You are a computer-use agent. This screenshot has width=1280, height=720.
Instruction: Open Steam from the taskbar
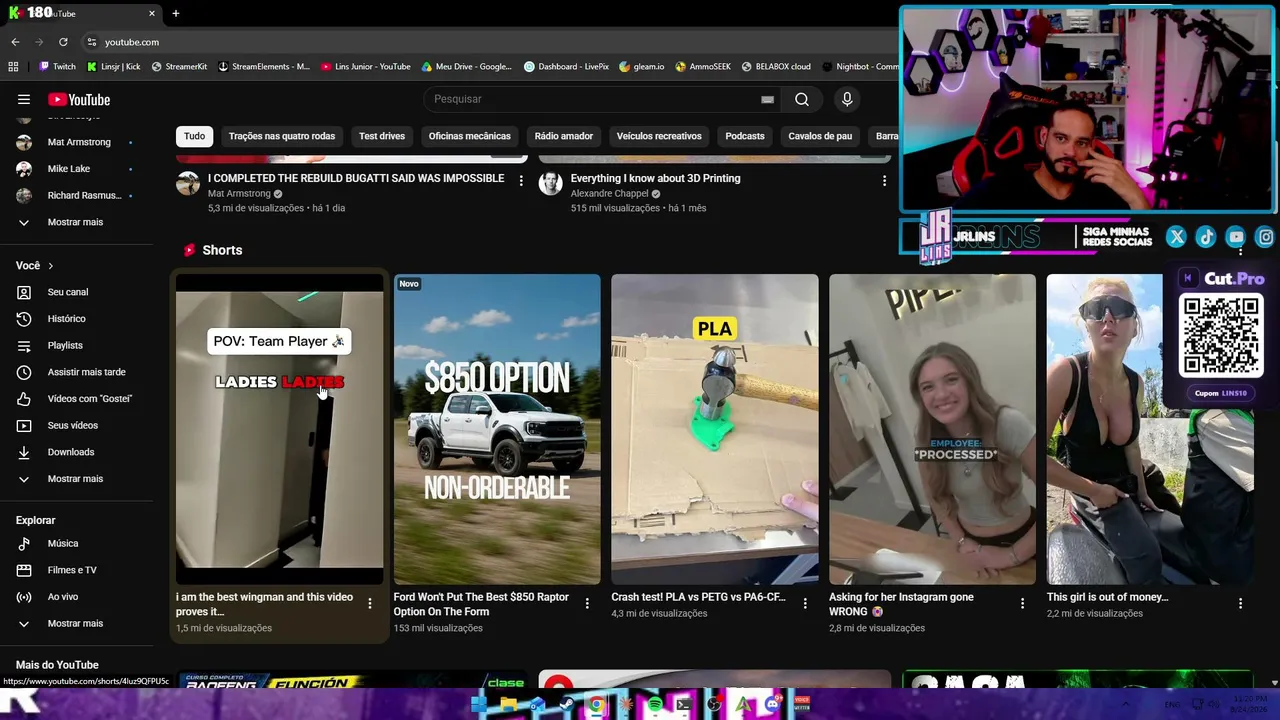(567, 705)
